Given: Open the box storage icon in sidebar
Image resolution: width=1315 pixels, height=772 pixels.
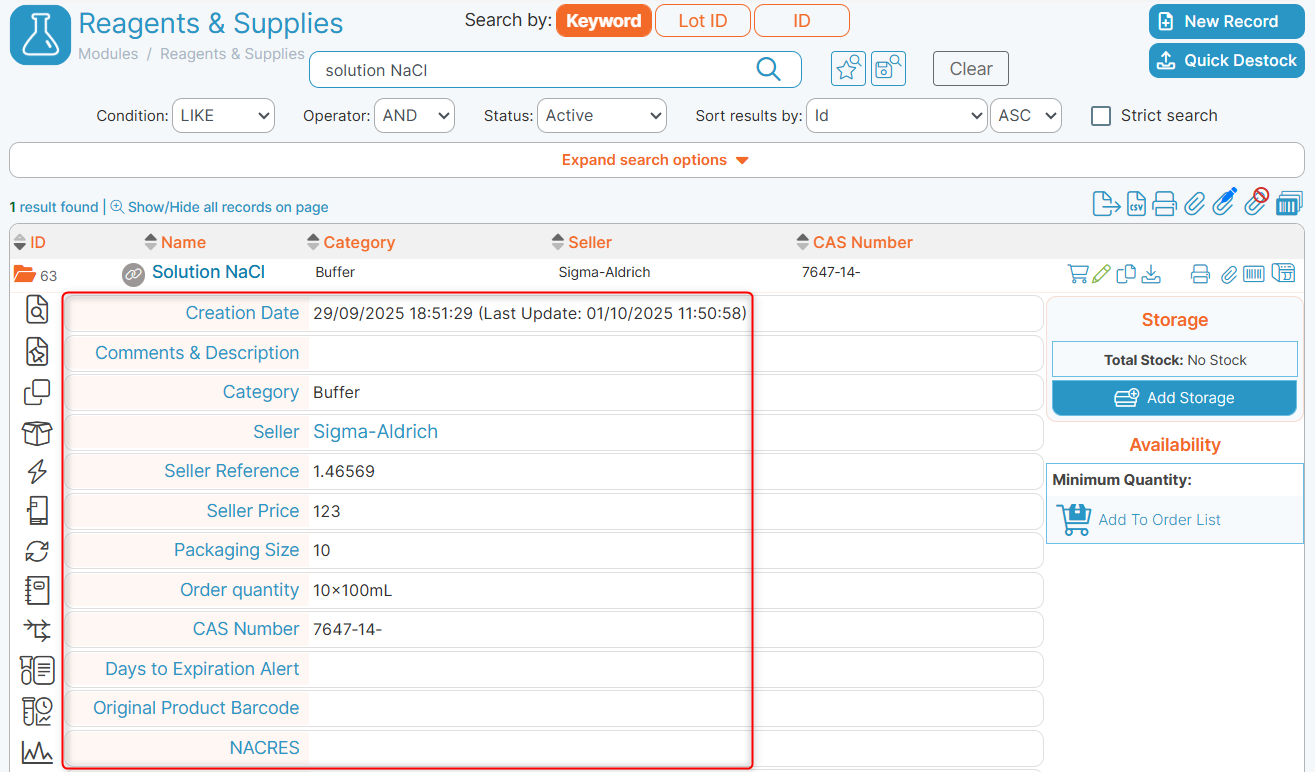Looking at the screenshot, I should tap(37, 432).
